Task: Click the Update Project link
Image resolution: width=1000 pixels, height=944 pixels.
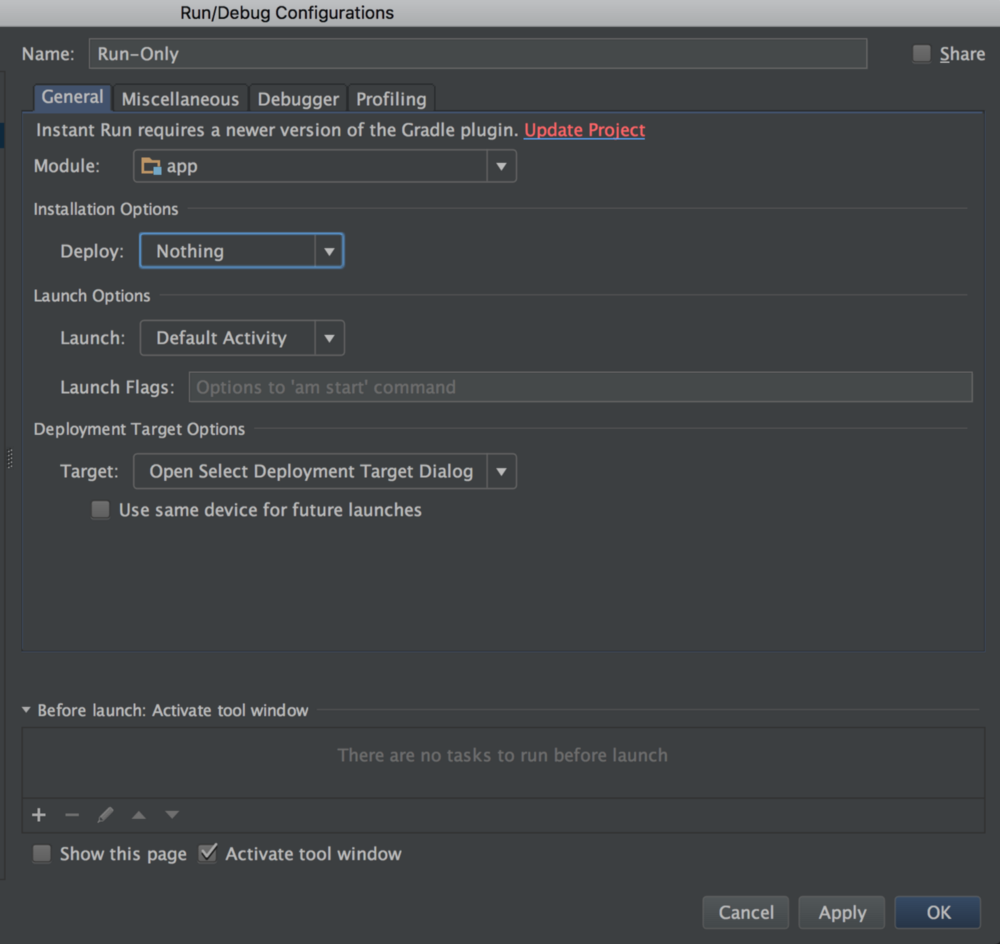Action: (x=584, y=130)
